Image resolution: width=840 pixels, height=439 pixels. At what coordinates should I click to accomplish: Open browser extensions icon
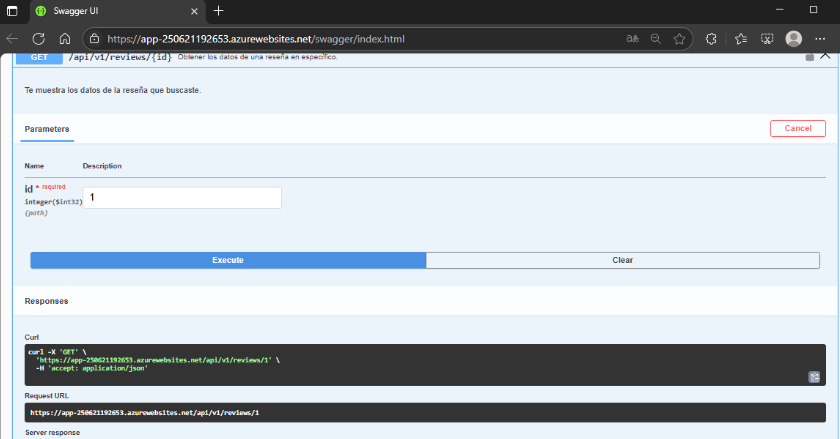711,39
